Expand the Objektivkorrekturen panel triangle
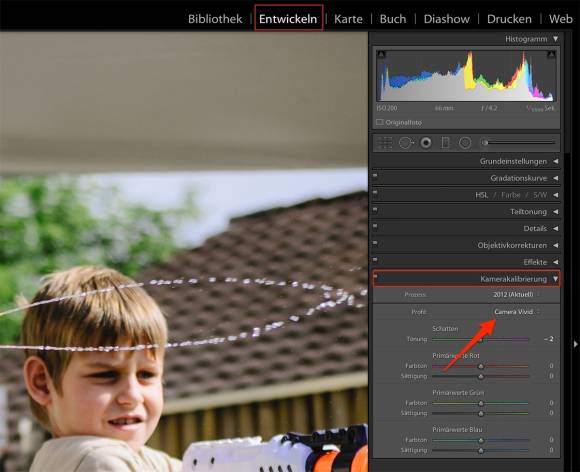 (555, 245)
